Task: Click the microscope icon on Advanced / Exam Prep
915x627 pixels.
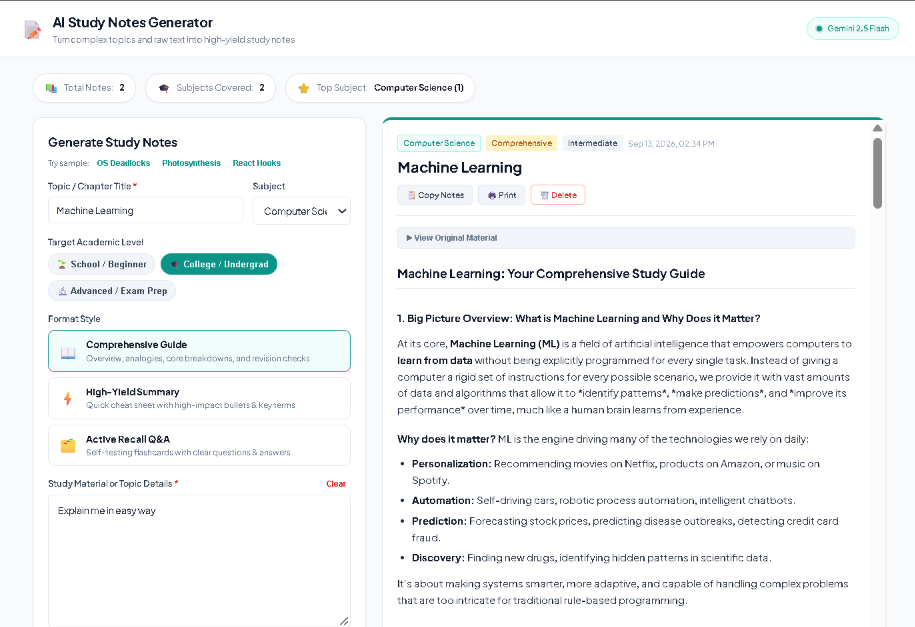Action: [x=62, y=291]
